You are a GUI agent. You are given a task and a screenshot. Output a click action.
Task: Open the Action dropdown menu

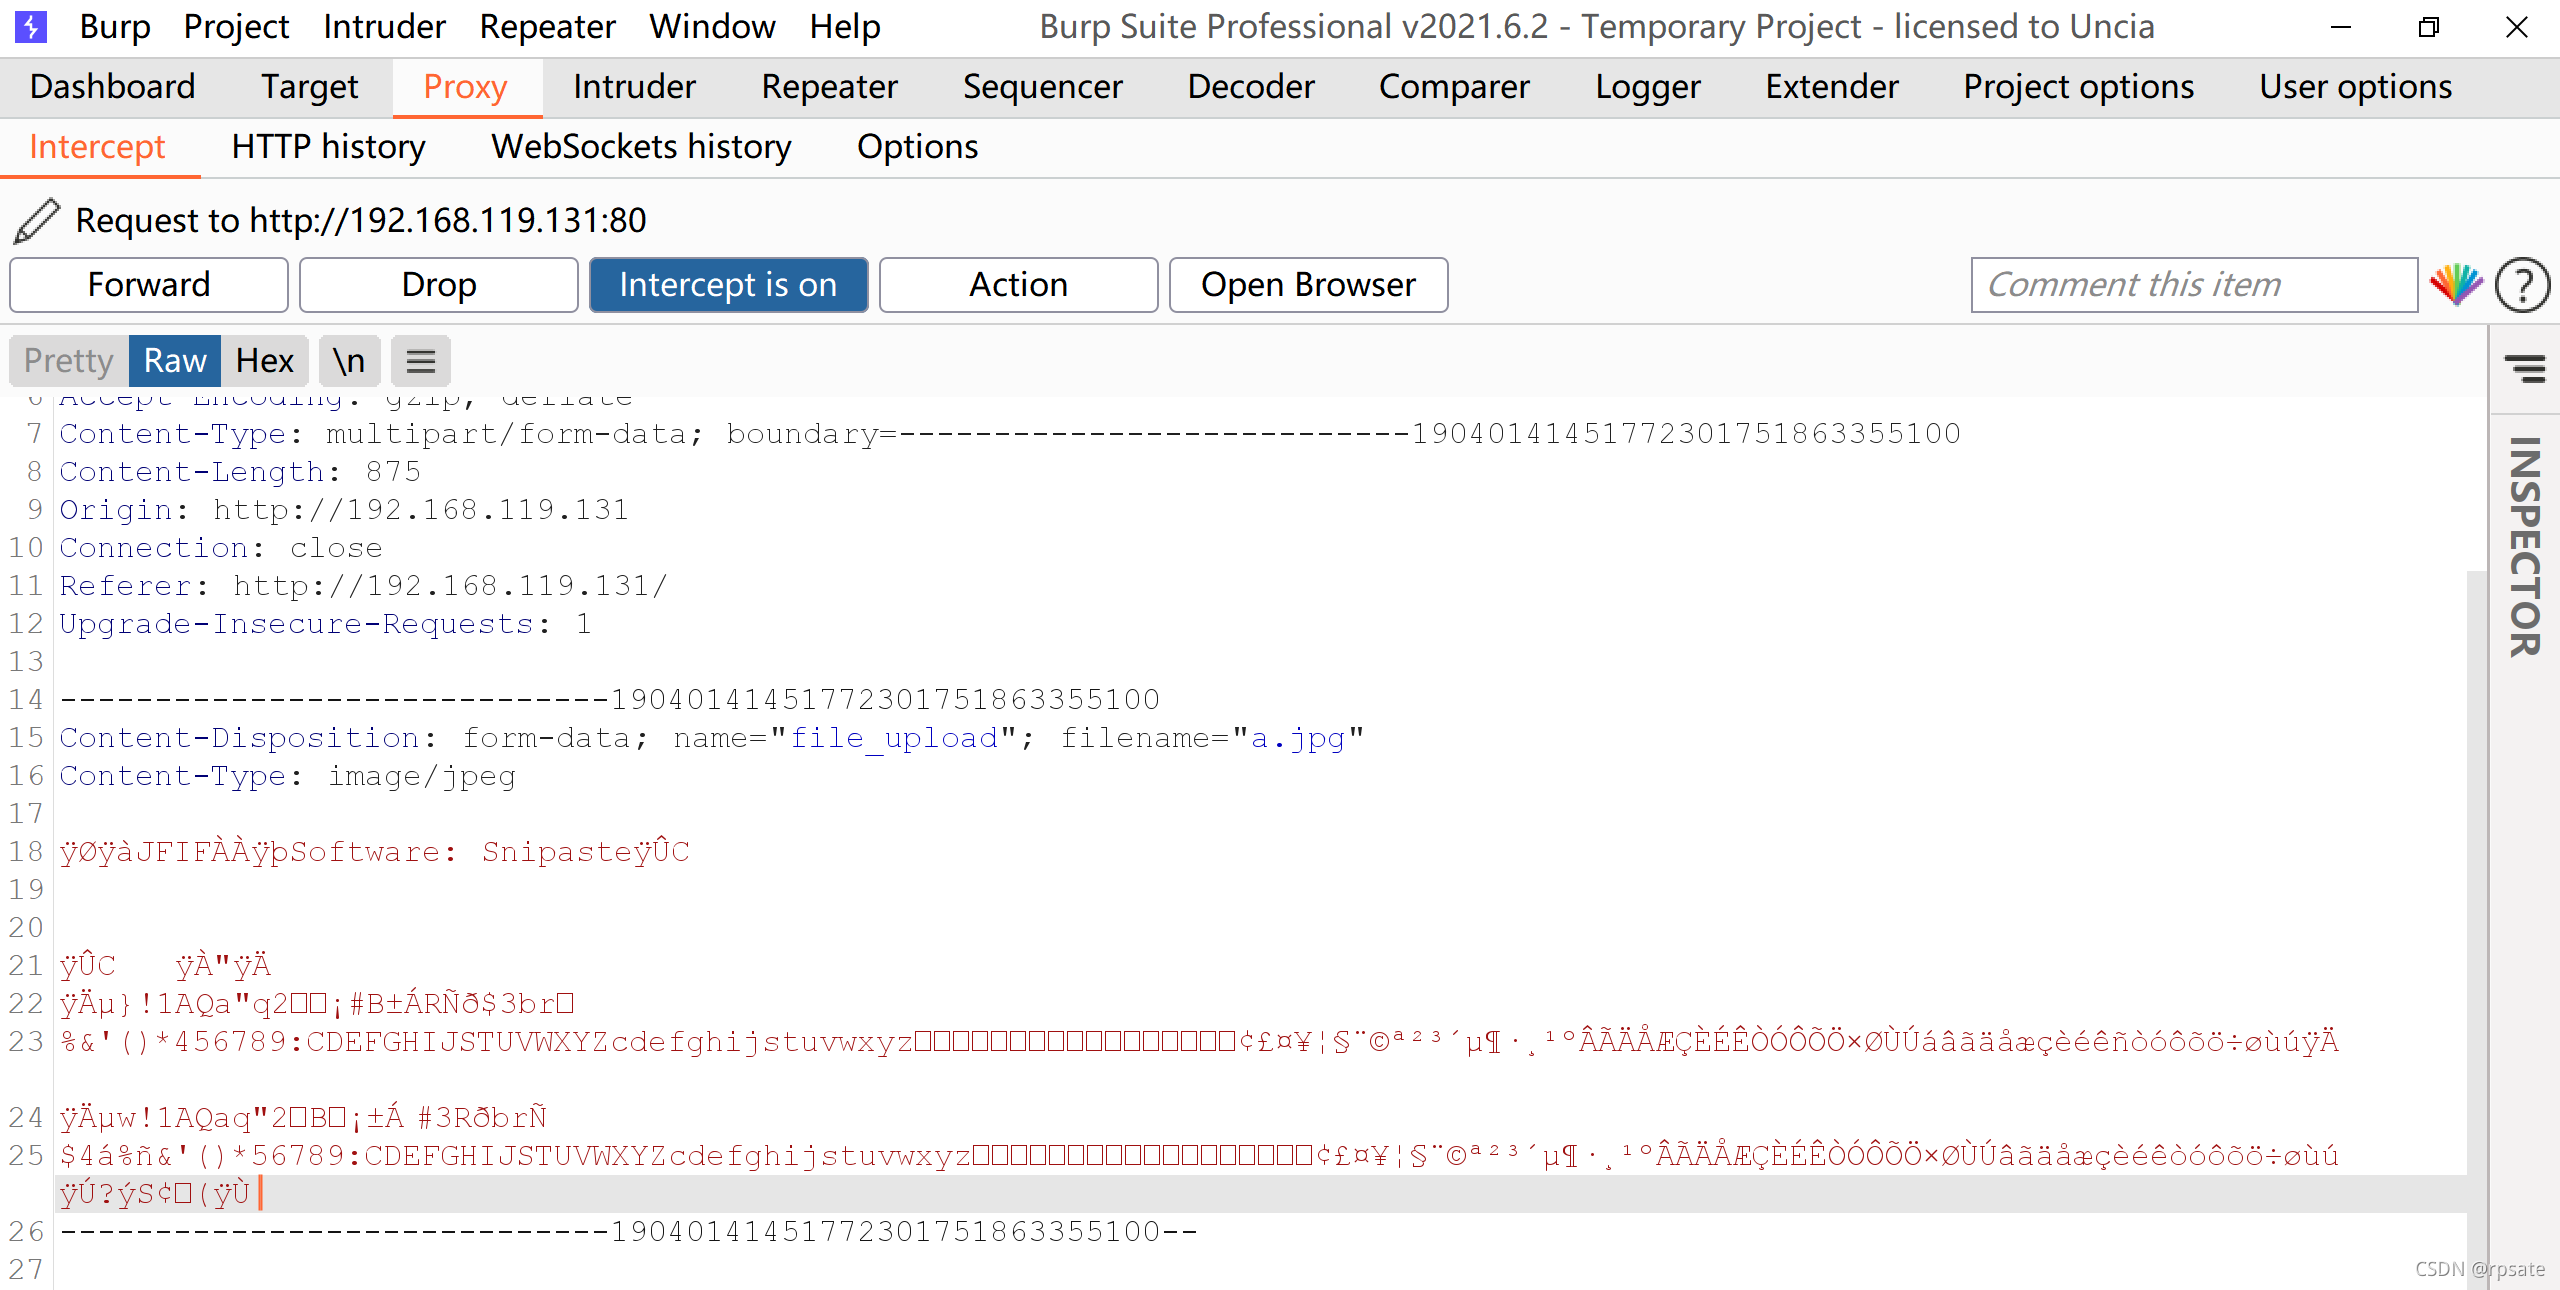[x=1018, y=285]
